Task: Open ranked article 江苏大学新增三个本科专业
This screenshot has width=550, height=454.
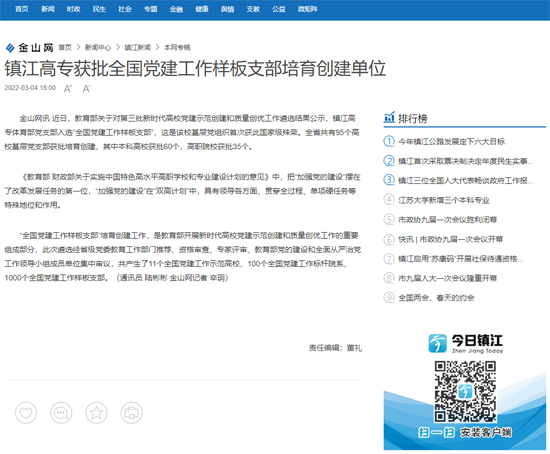Action: tap(444, 200)
